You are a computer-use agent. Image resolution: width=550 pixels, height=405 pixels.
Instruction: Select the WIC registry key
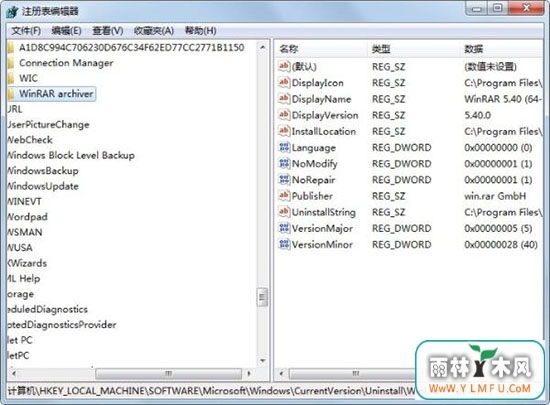tap(28, 78)
